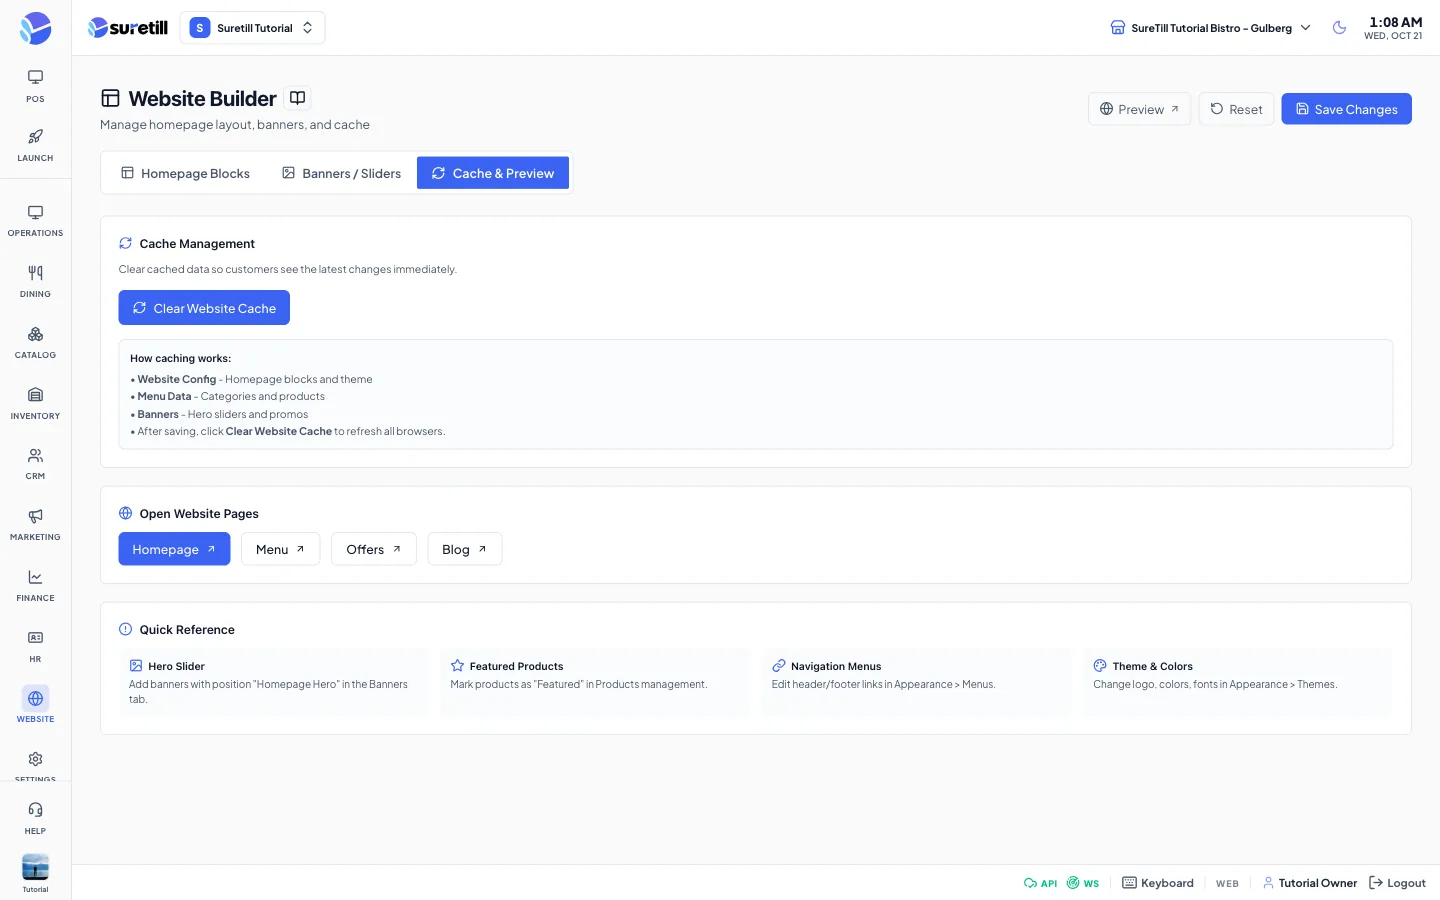
Task: Open the Marketing megaphone section
Action: pos(35,525)
